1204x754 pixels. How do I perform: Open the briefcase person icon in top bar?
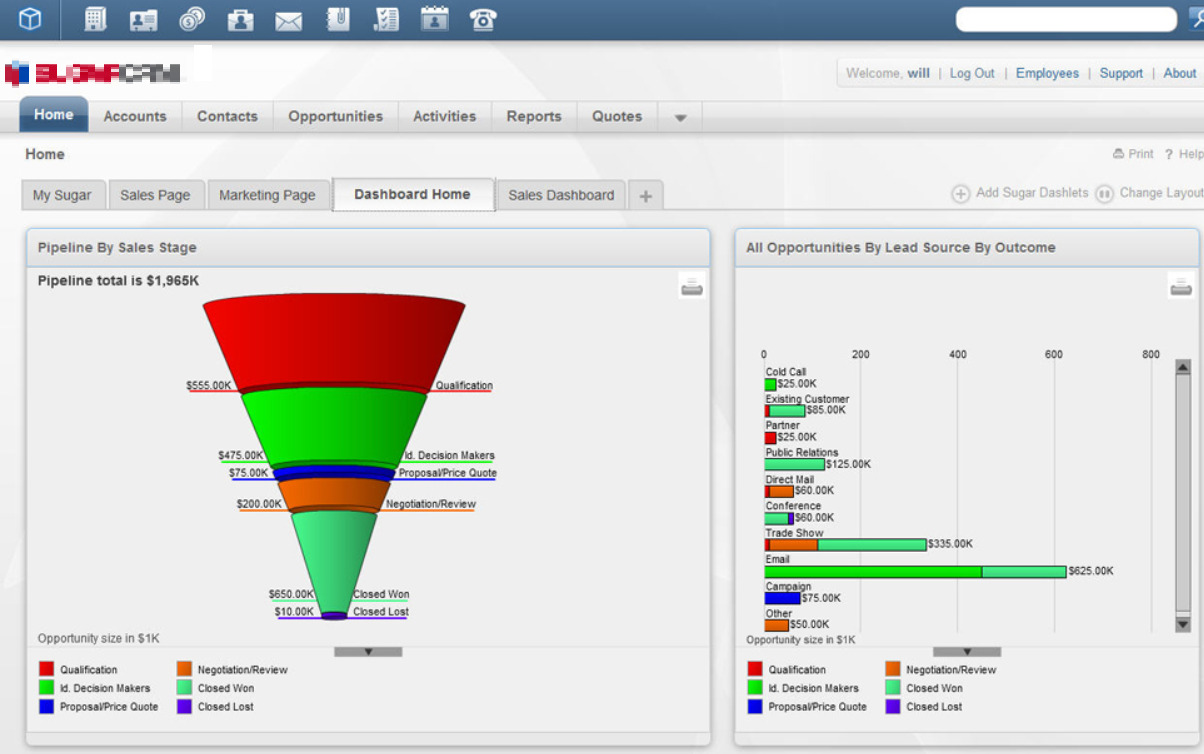click(240, 19)
